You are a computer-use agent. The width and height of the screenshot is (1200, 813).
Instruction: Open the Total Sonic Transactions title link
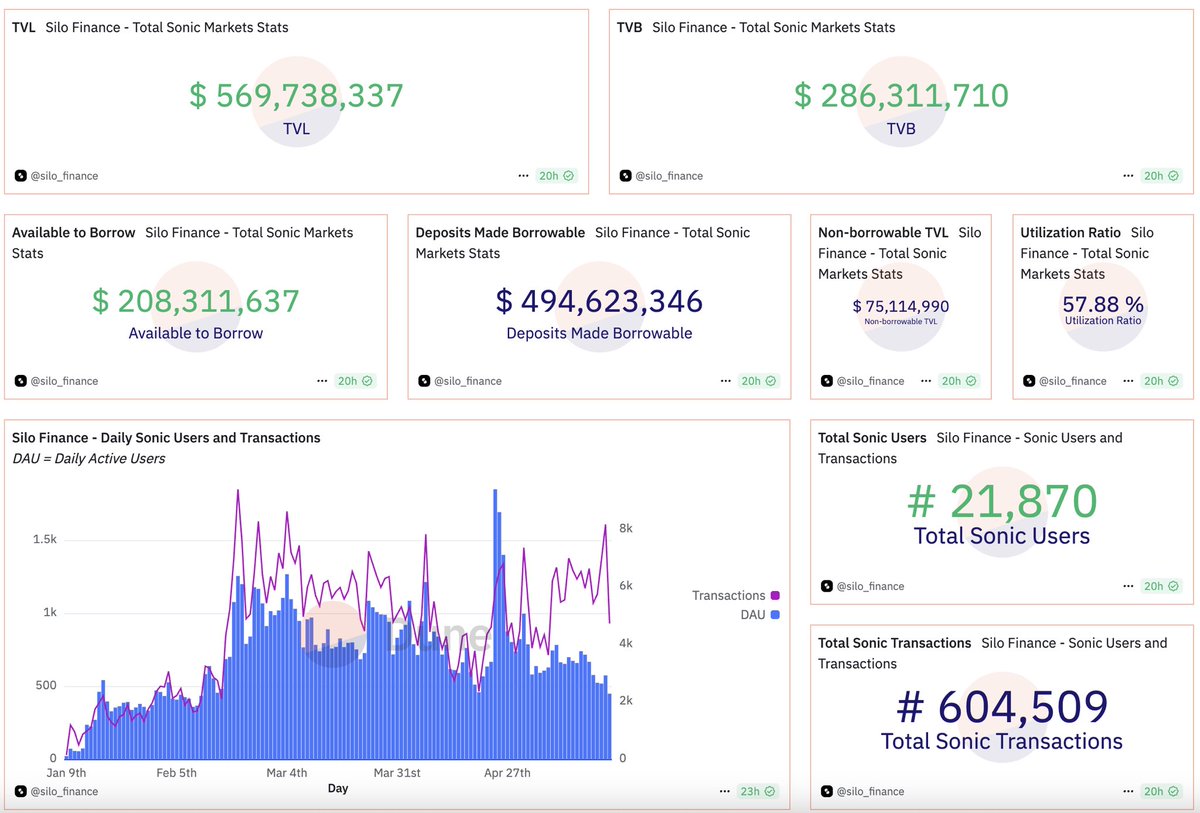click(x=895, y=642)
